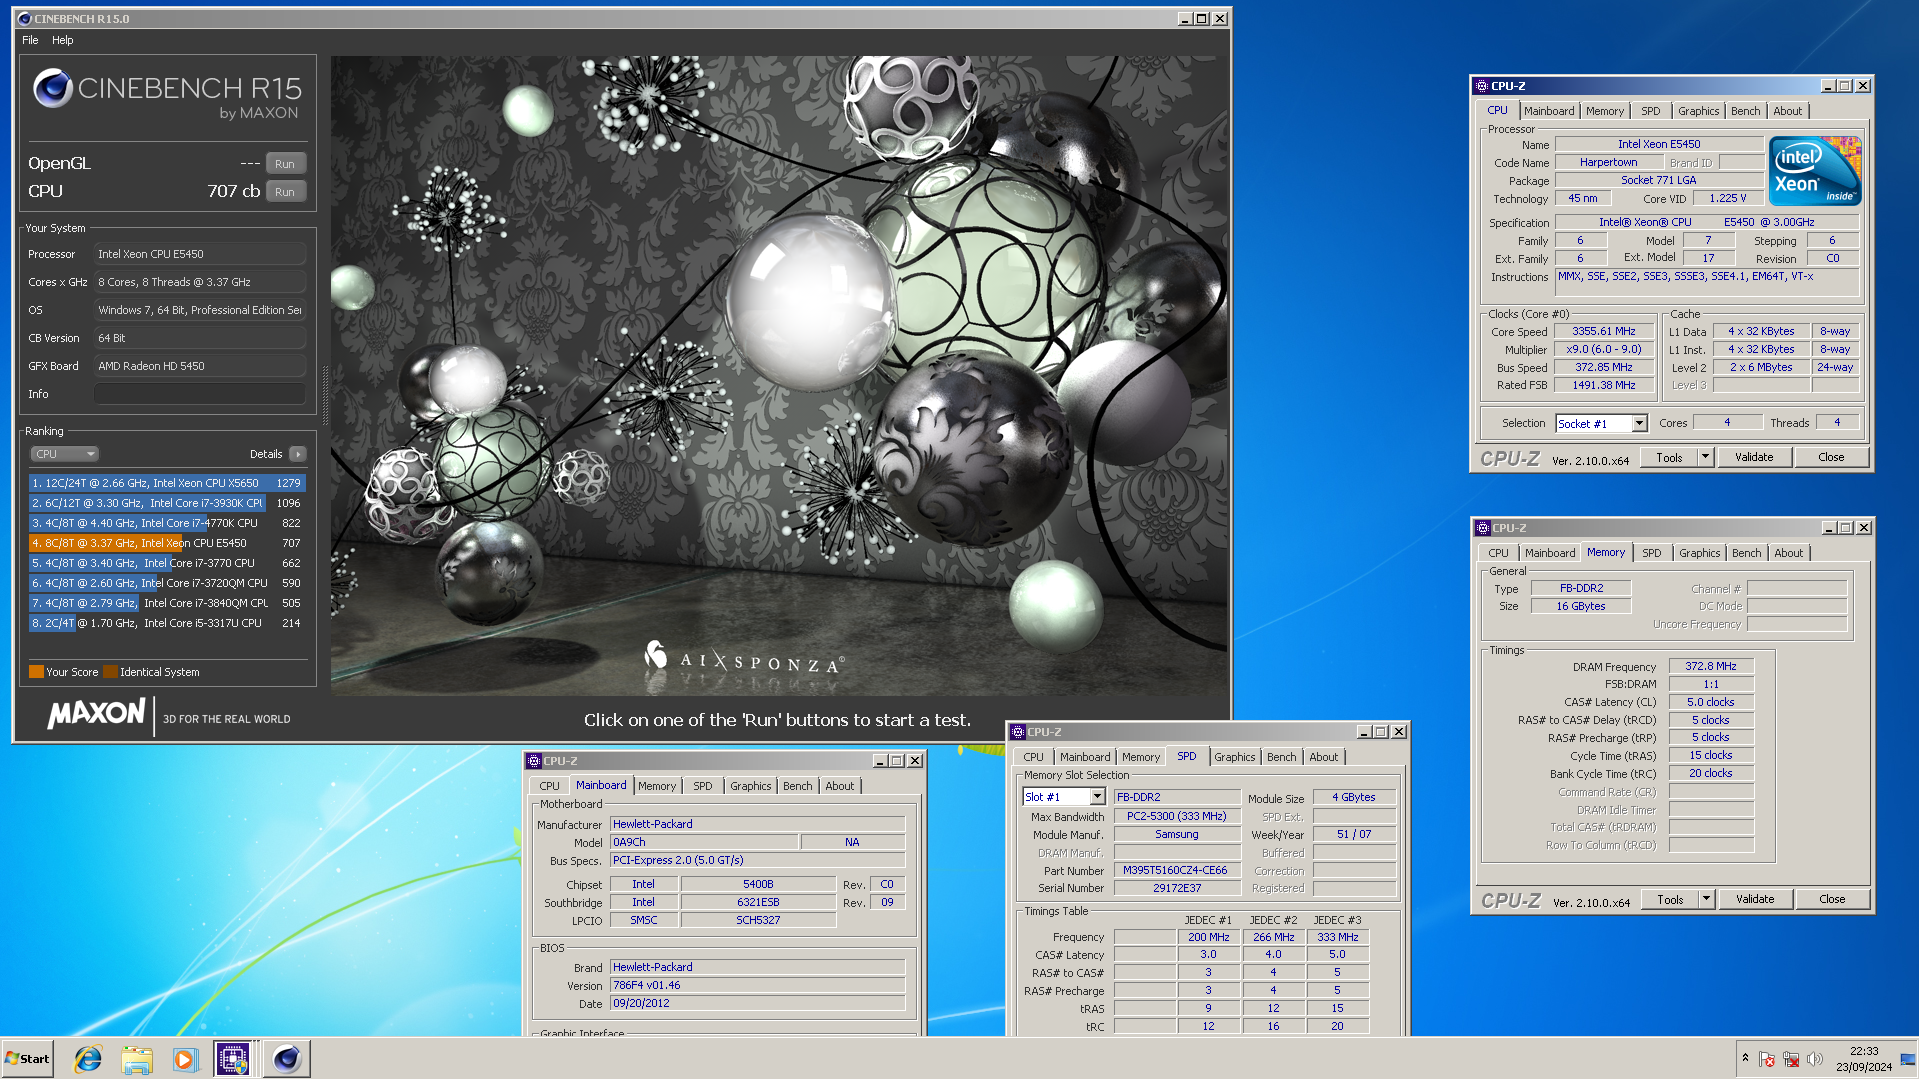Open CPU tab in CPU-Z SPD window
This screenshot has width=1919, height=1079.
pos(1034,757)
